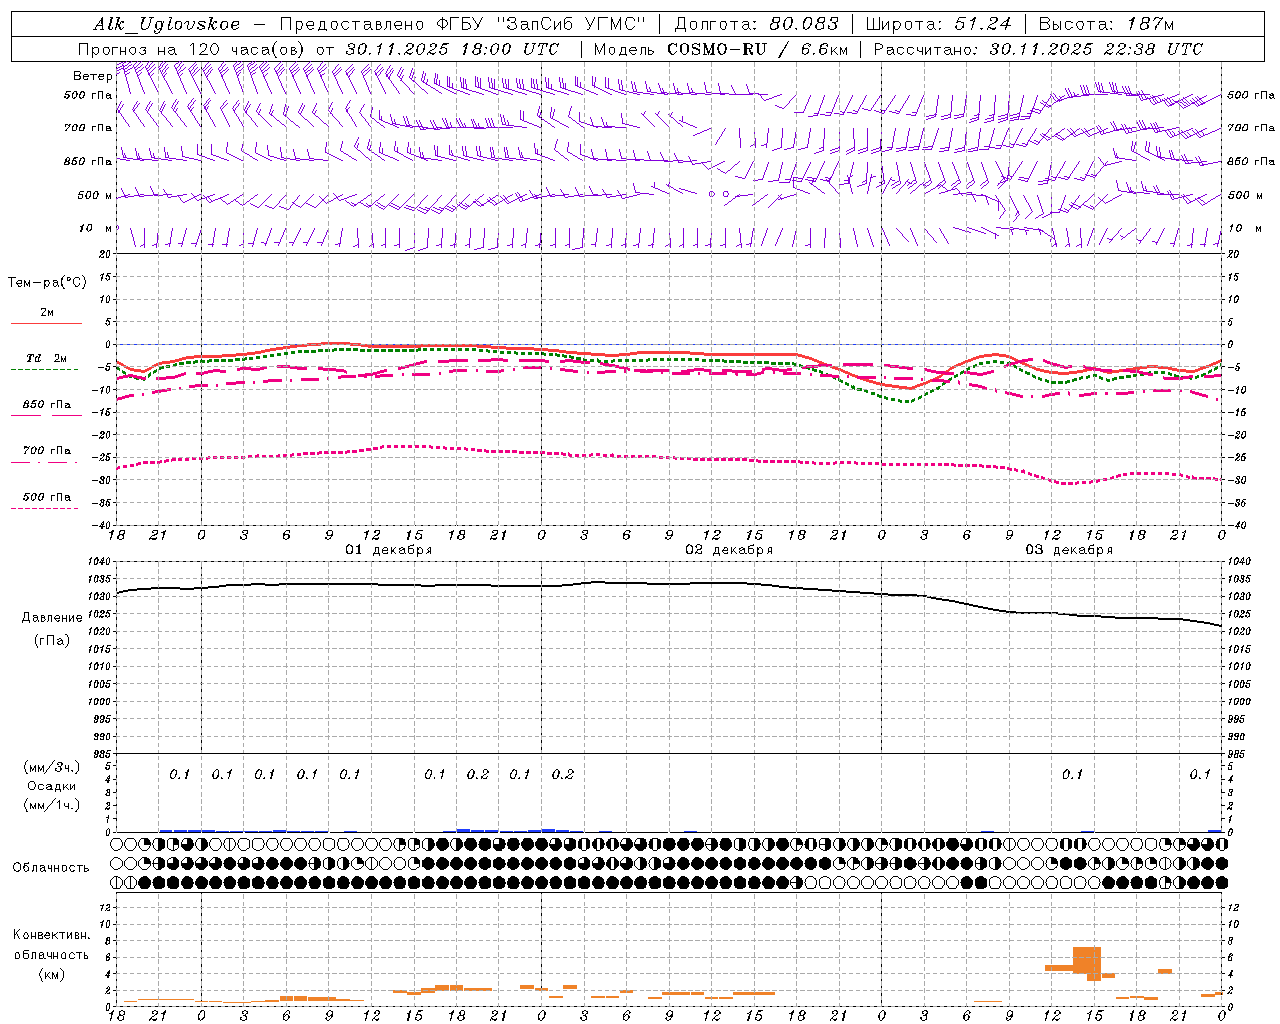Select the text Предоставлено ФГБУ "ЗапСиб УГМС"
This screenshot has height=1024, width=1280.
[463, 24]
